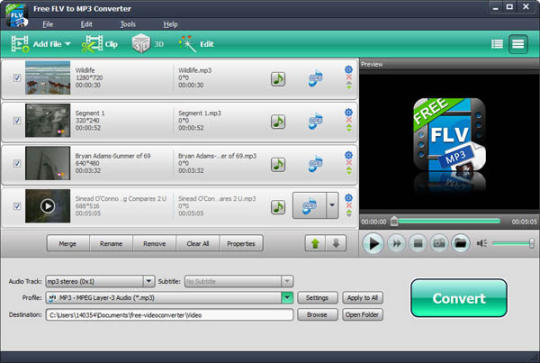Click audio note icon for Wildlife row
Viewport: 540px width, 363px height.
(278, 79)
